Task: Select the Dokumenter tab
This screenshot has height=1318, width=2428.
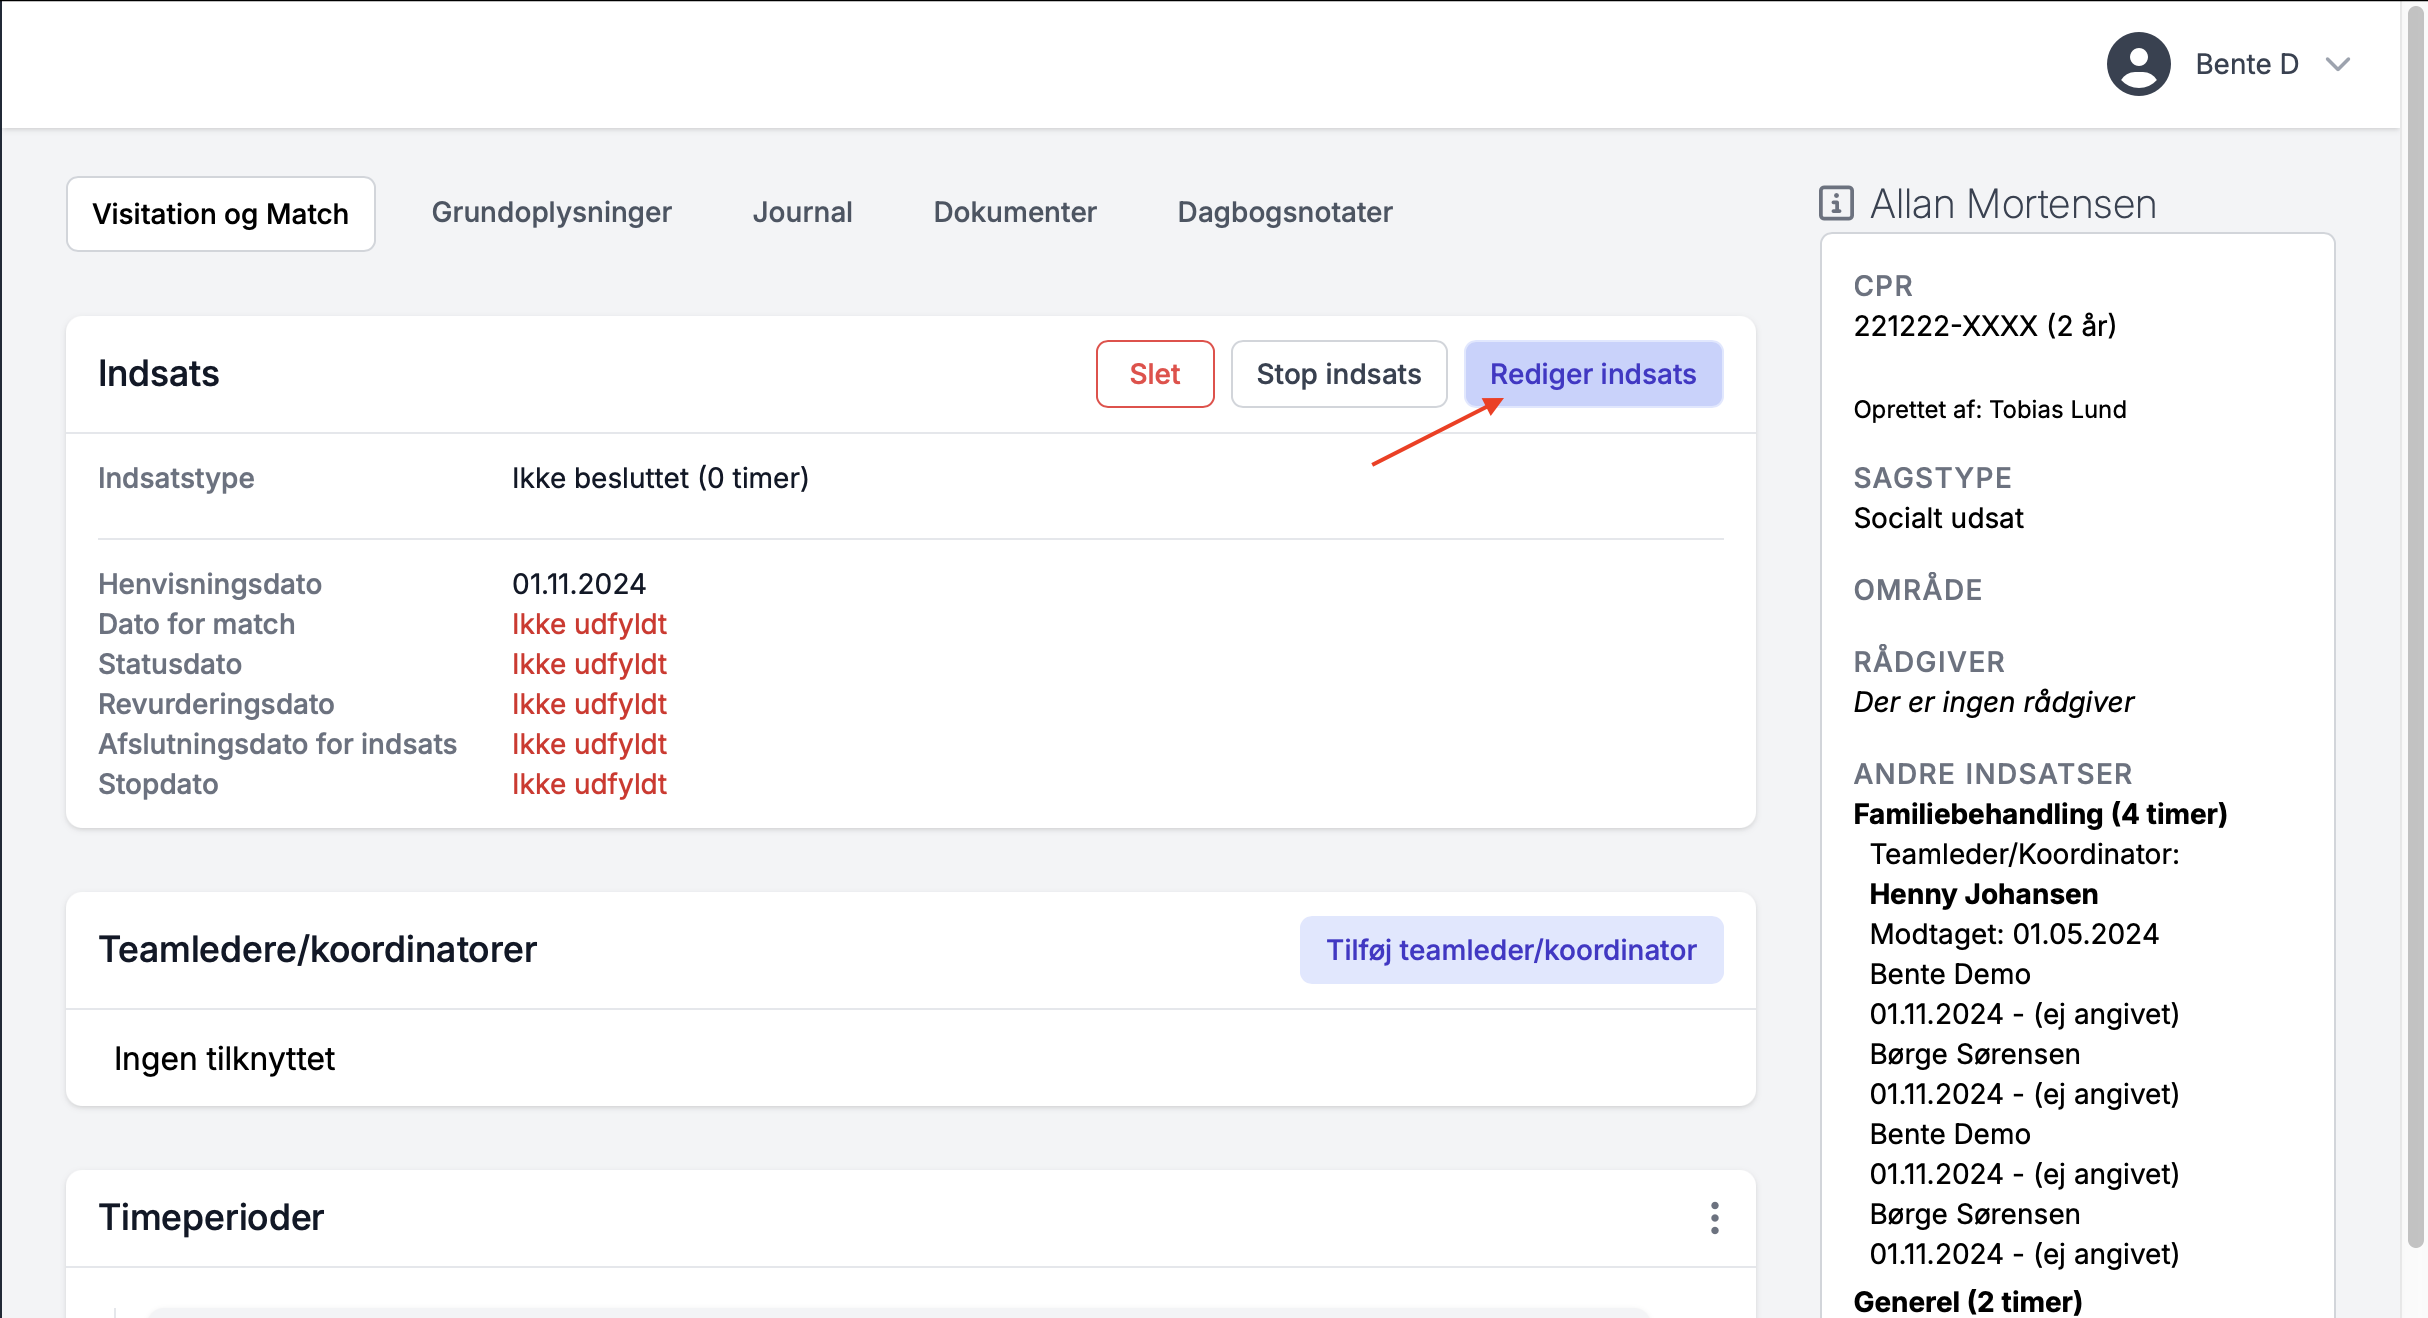Action: pos(1015,212)
